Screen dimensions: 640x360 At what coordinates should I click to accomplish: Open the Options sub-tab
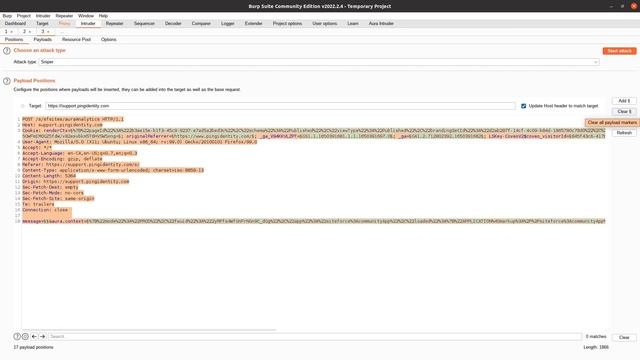109,40
